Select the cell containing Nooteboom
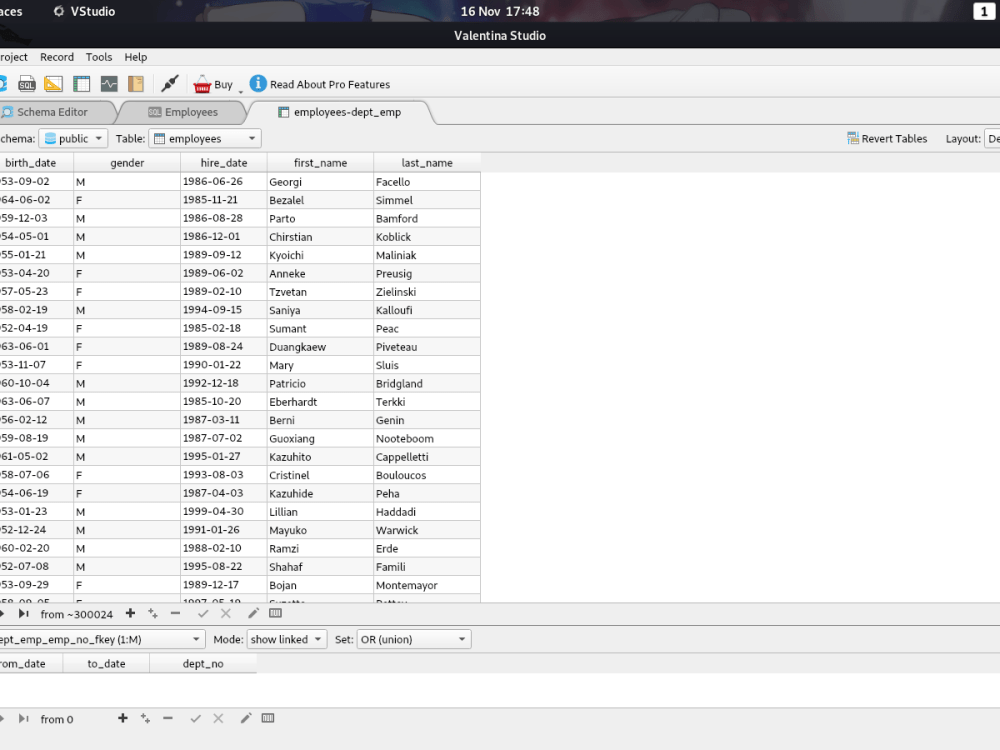The image size is (1000, 750). click(x=427, y=438)
